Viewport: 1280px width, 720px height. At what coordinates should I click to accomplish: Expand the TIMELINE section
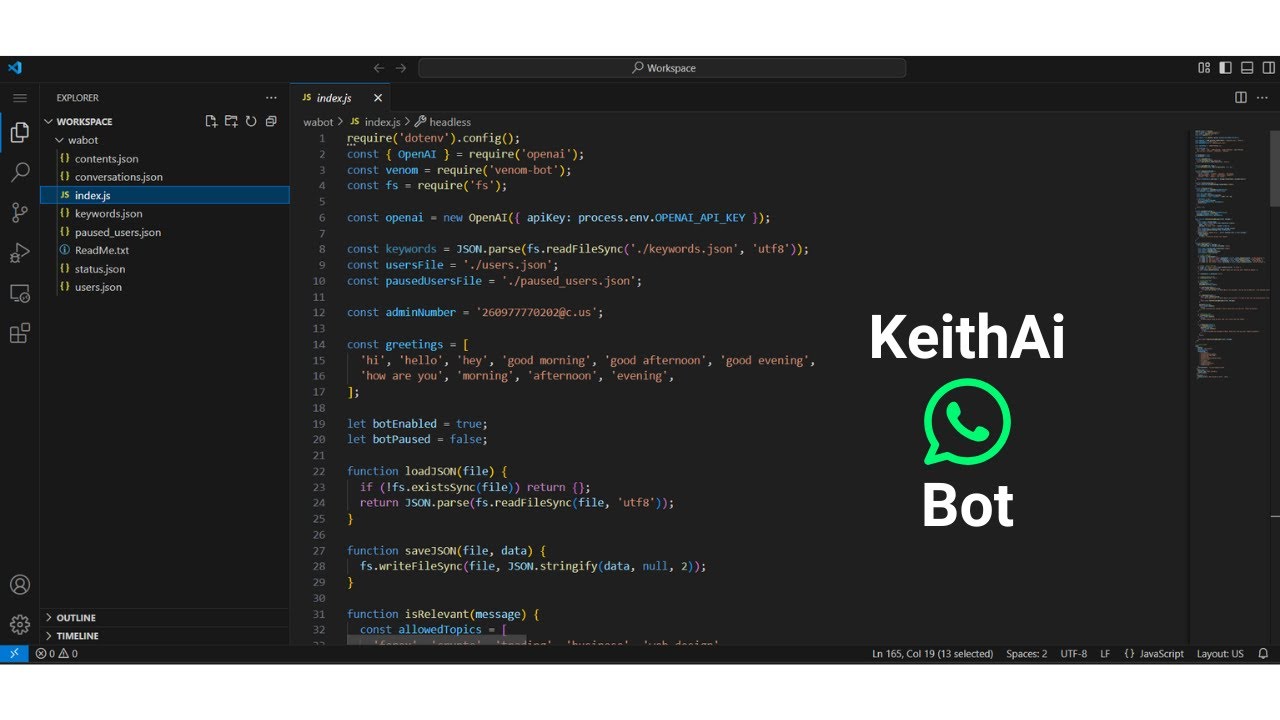(165, 636)
